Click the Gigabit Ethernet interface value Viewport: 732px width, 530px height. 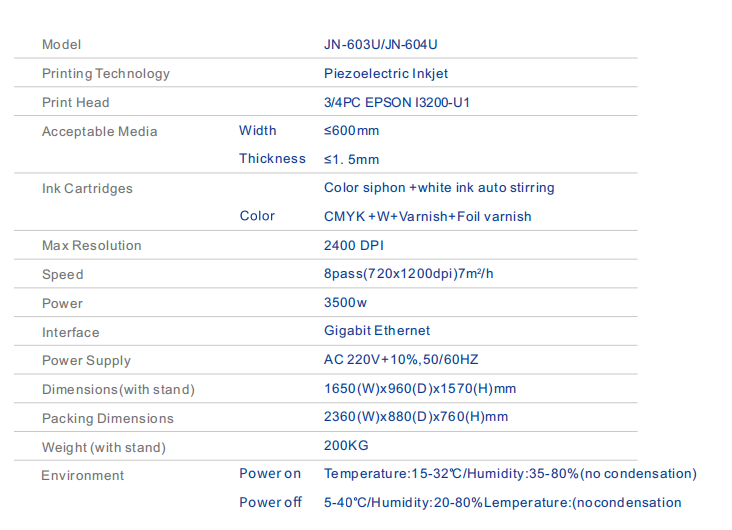377,331
